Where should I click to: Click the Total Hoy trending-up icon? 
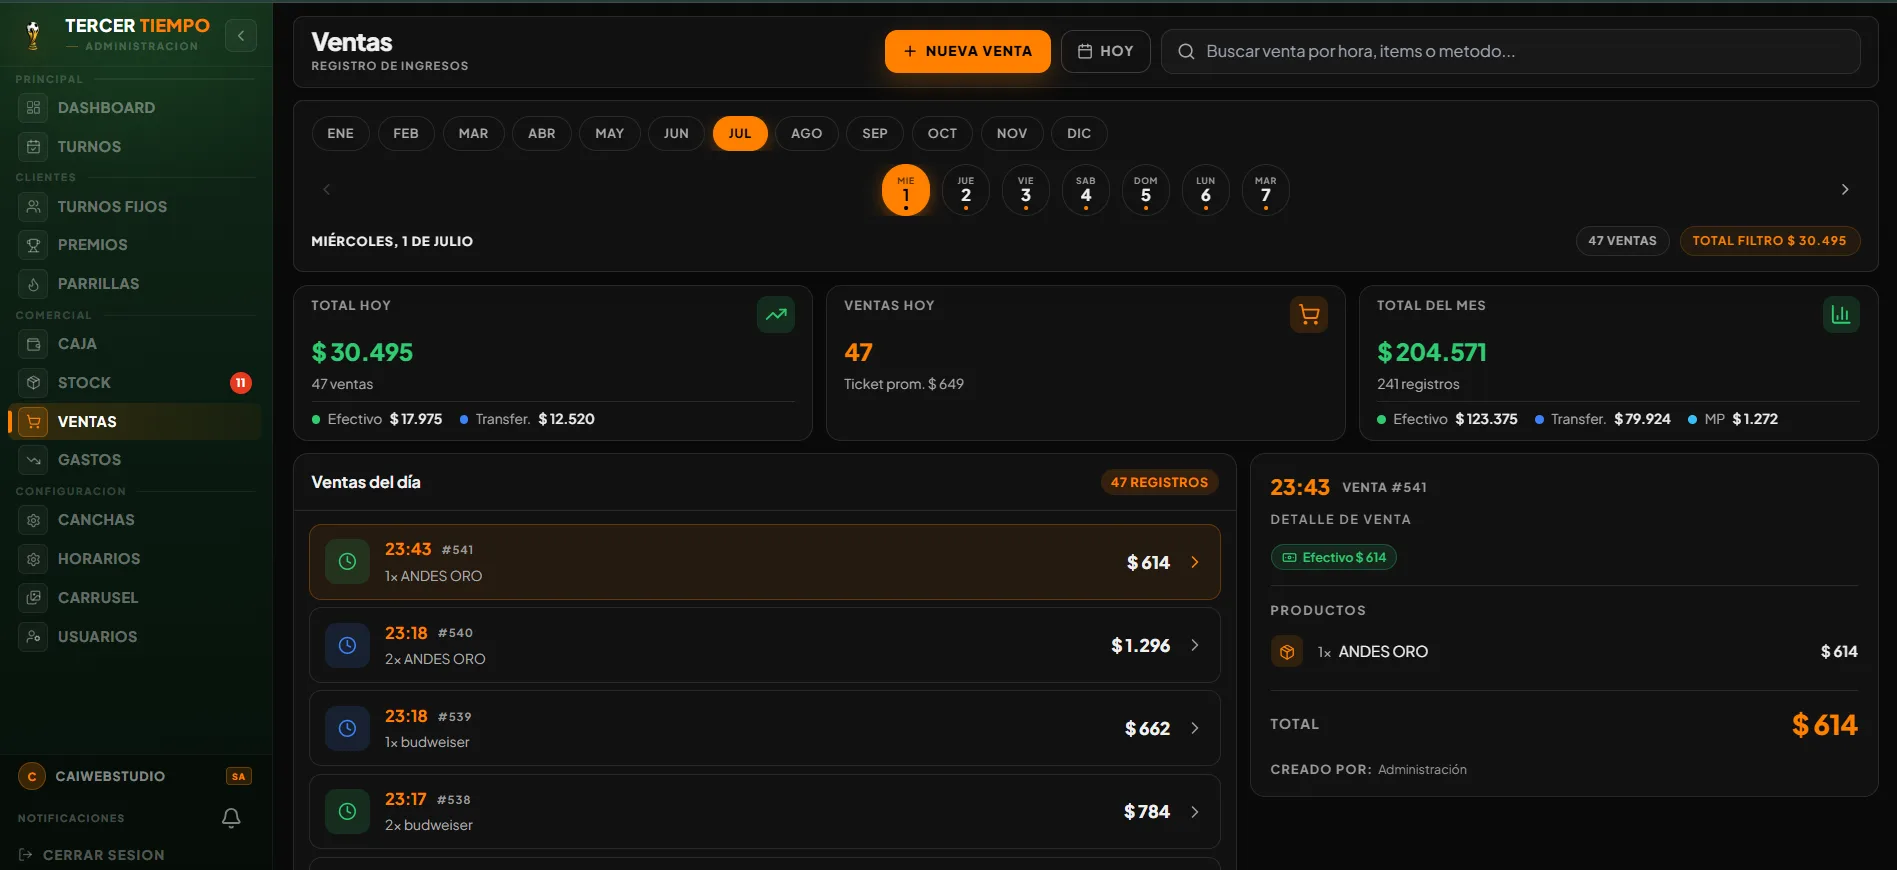coord(776,314)
